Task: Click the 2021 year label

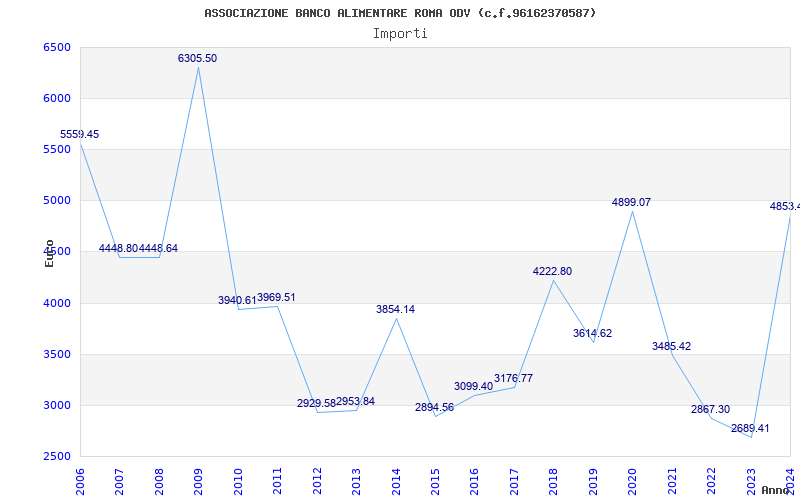Action: (x=672, y=481)
